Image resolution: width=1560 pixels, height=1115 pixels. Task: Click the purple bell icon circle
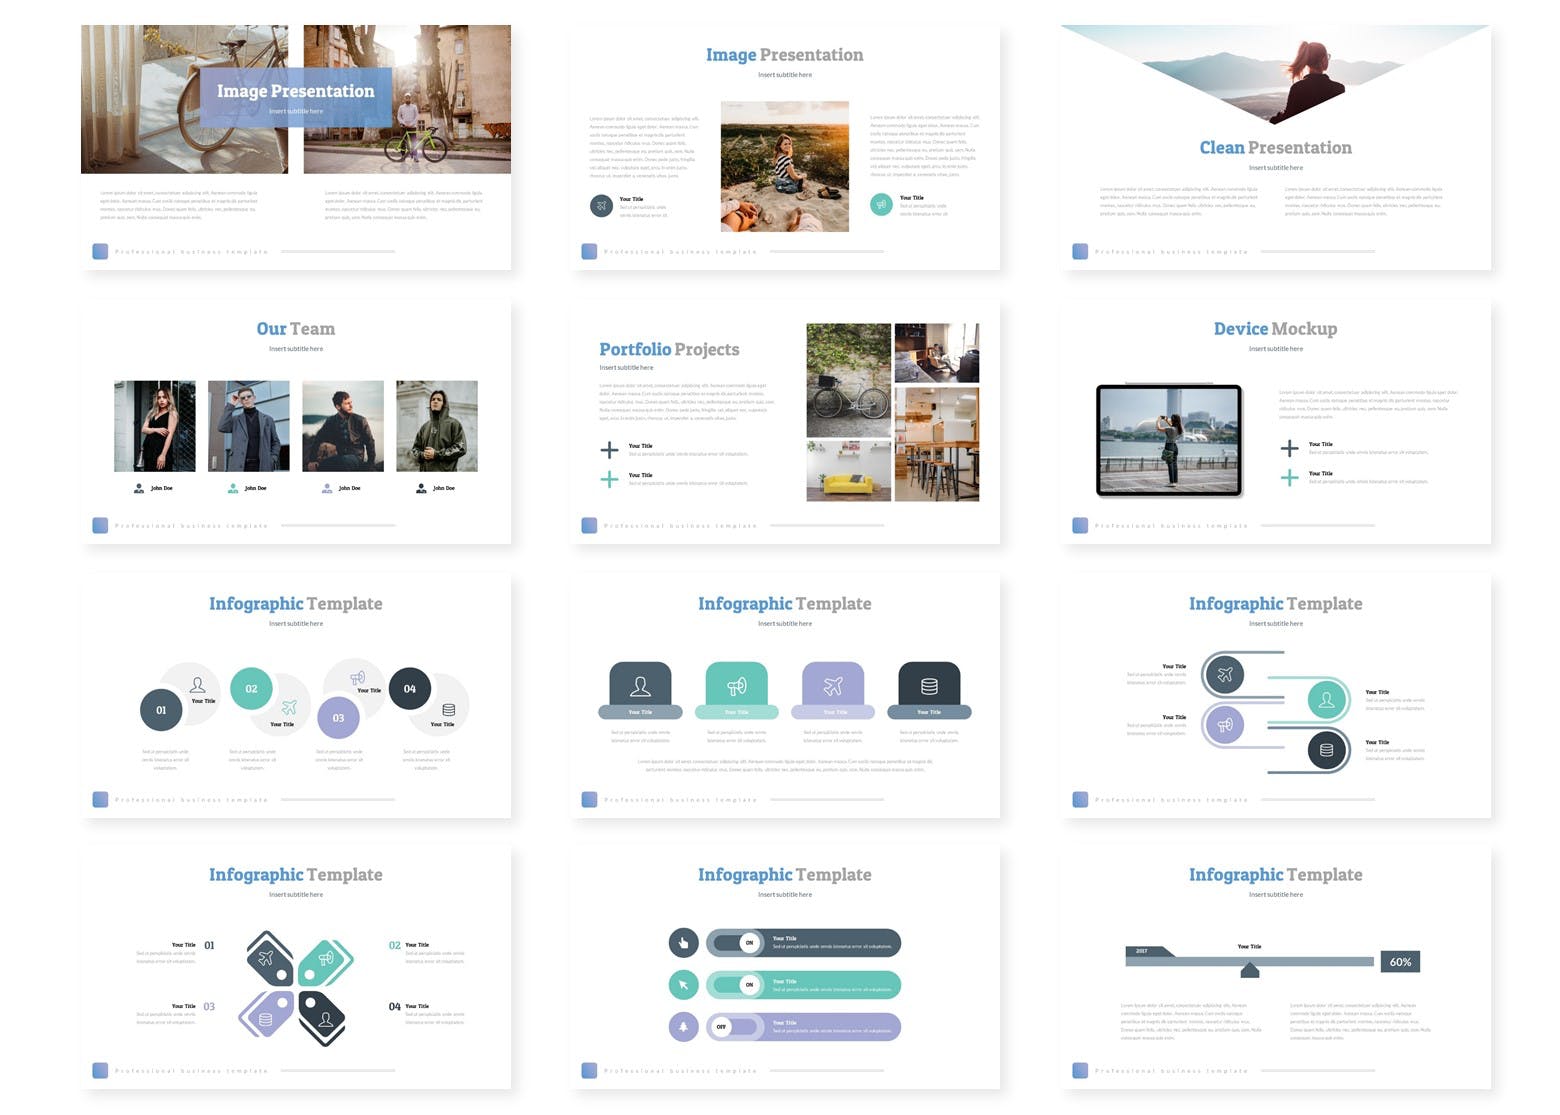pyautogui.click(x=684, y=1027)
